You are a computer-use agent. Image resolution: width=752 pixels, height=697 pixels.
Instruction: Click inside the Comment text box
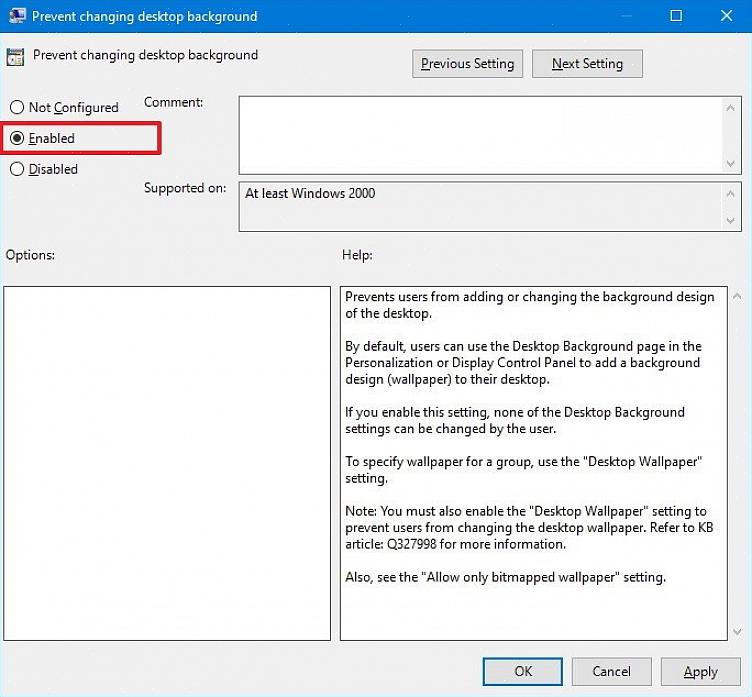coord(481,135)
